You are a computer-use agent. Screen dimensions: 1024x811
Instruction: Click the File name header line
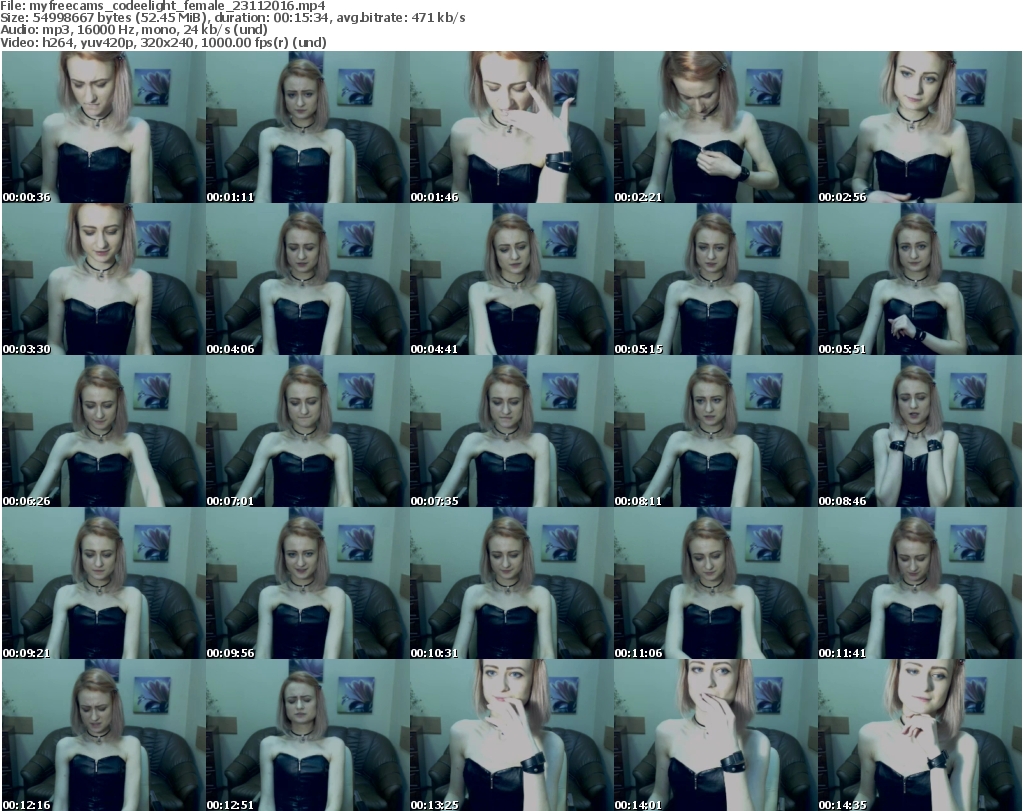(x=163, y=6)
